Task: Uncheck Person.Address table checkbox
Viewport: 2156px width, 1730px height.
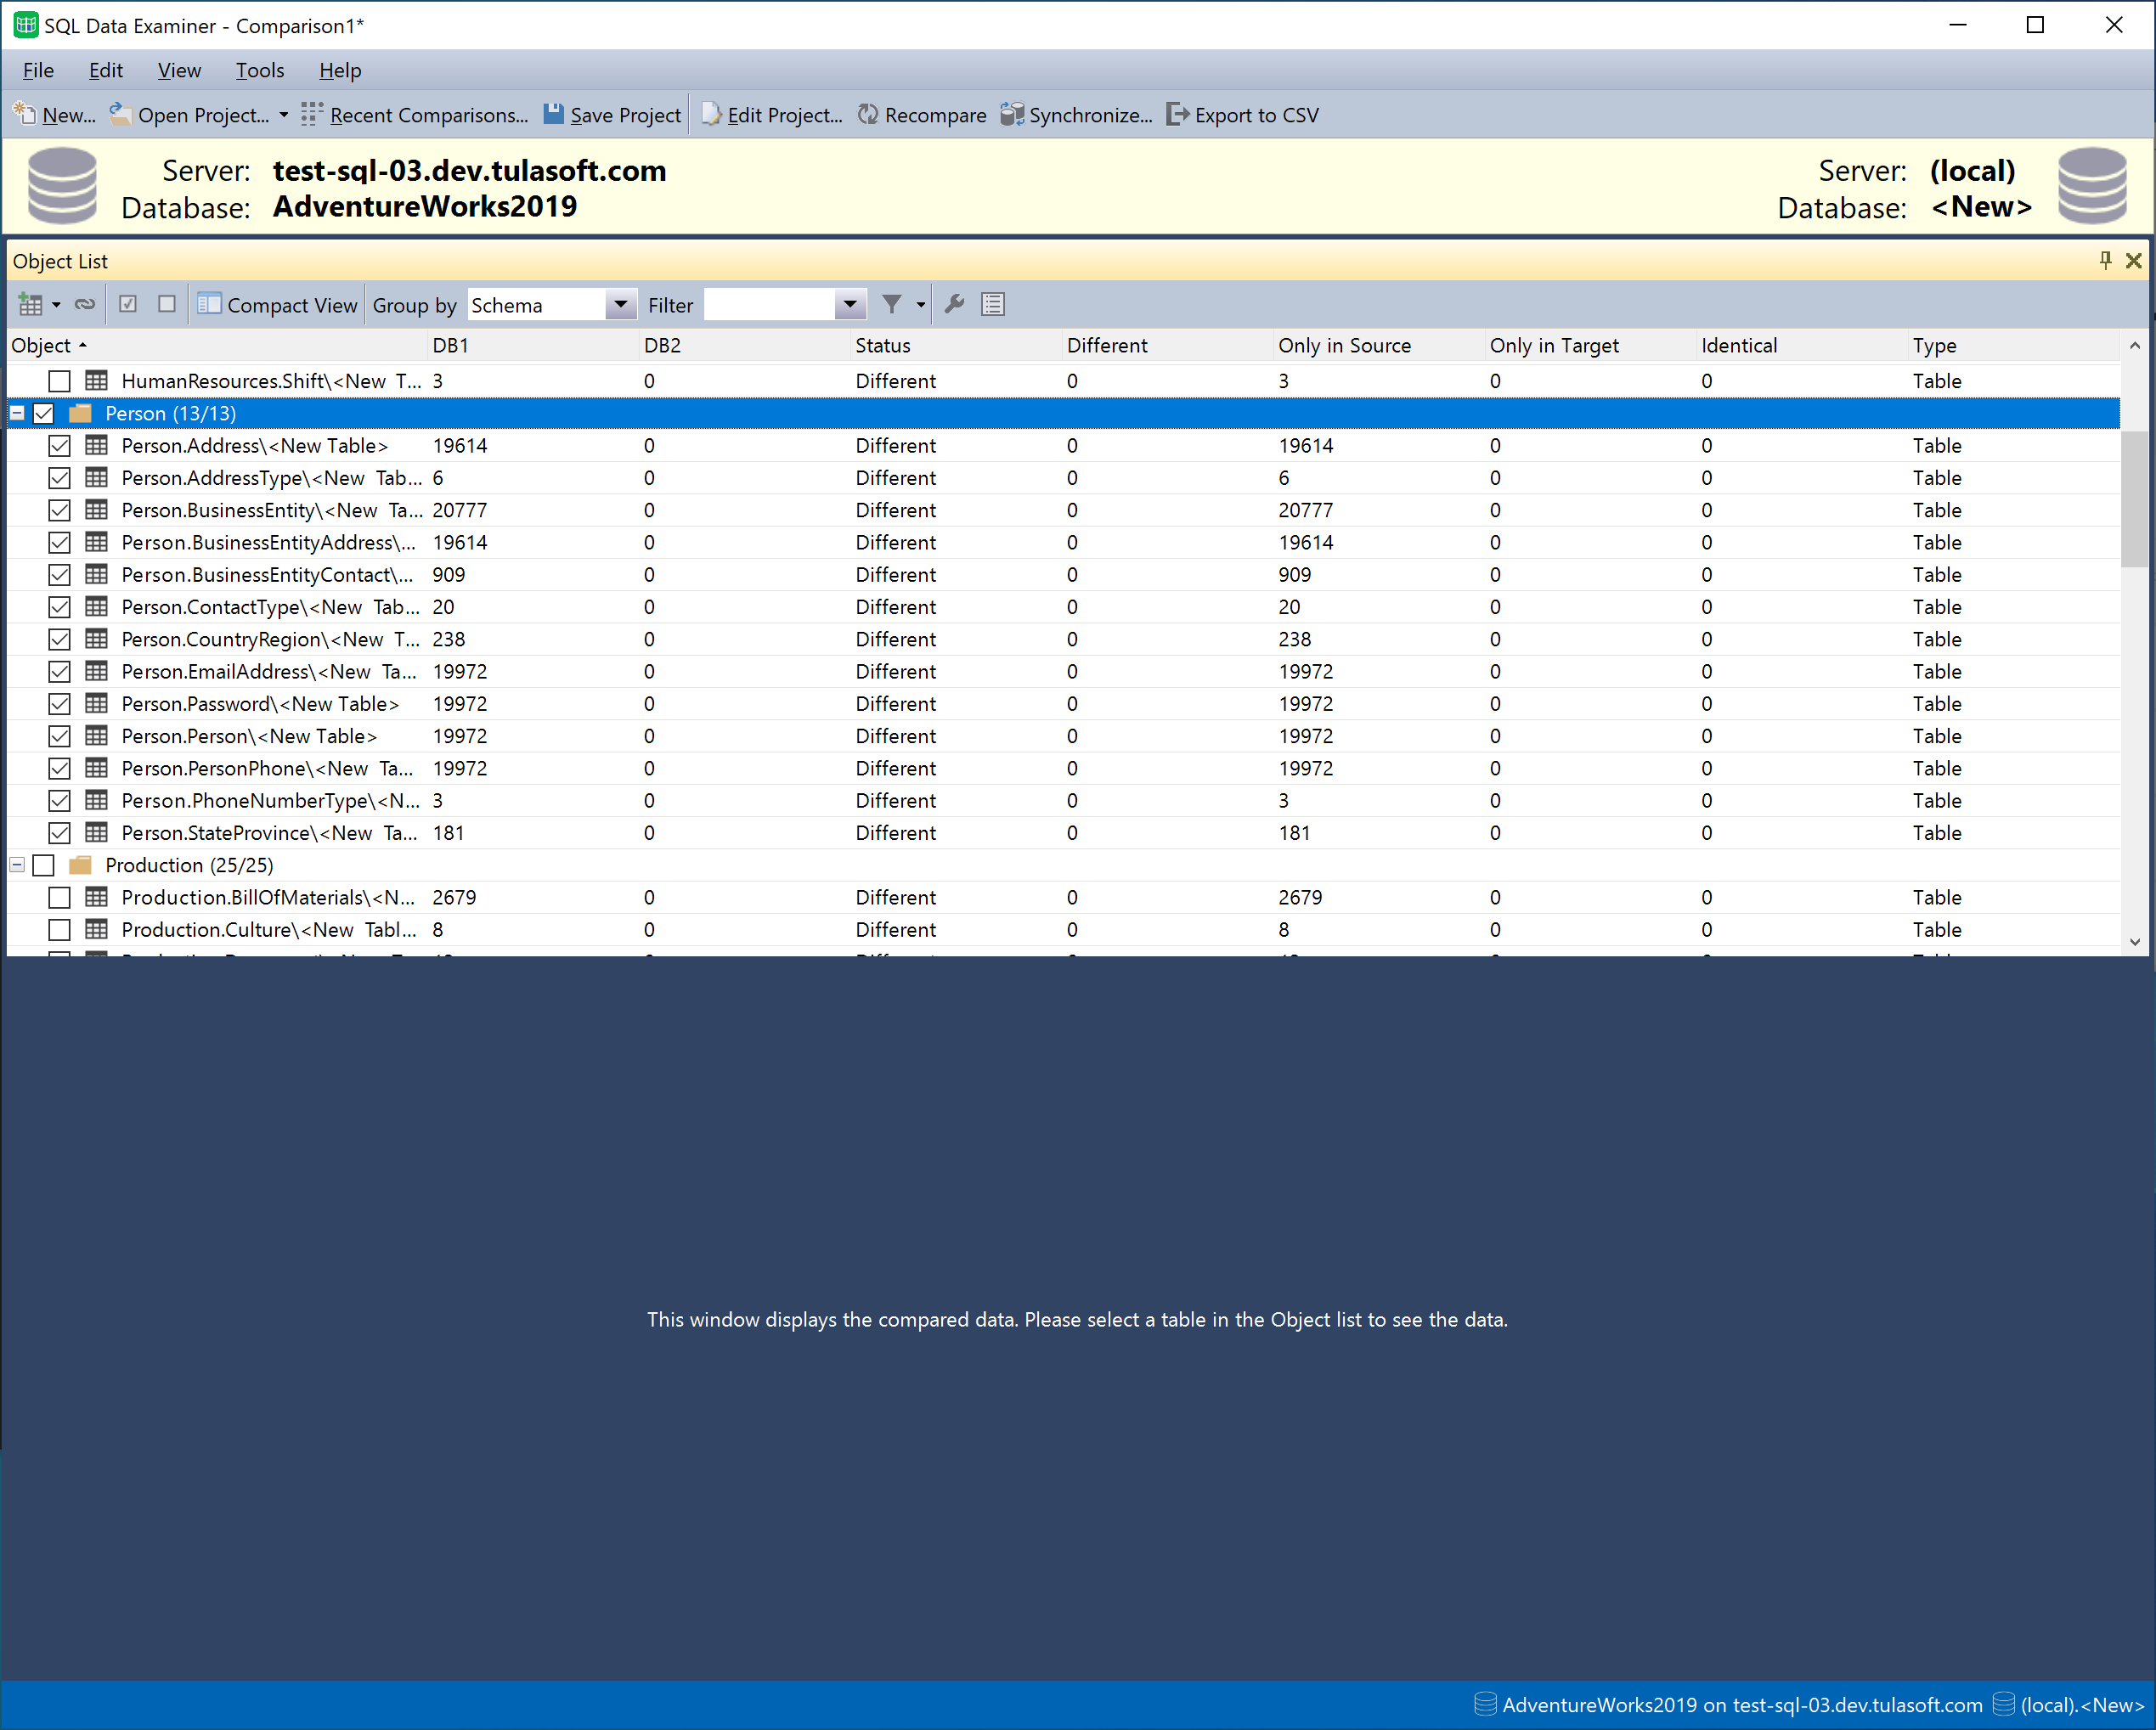Action: [59, 445]
